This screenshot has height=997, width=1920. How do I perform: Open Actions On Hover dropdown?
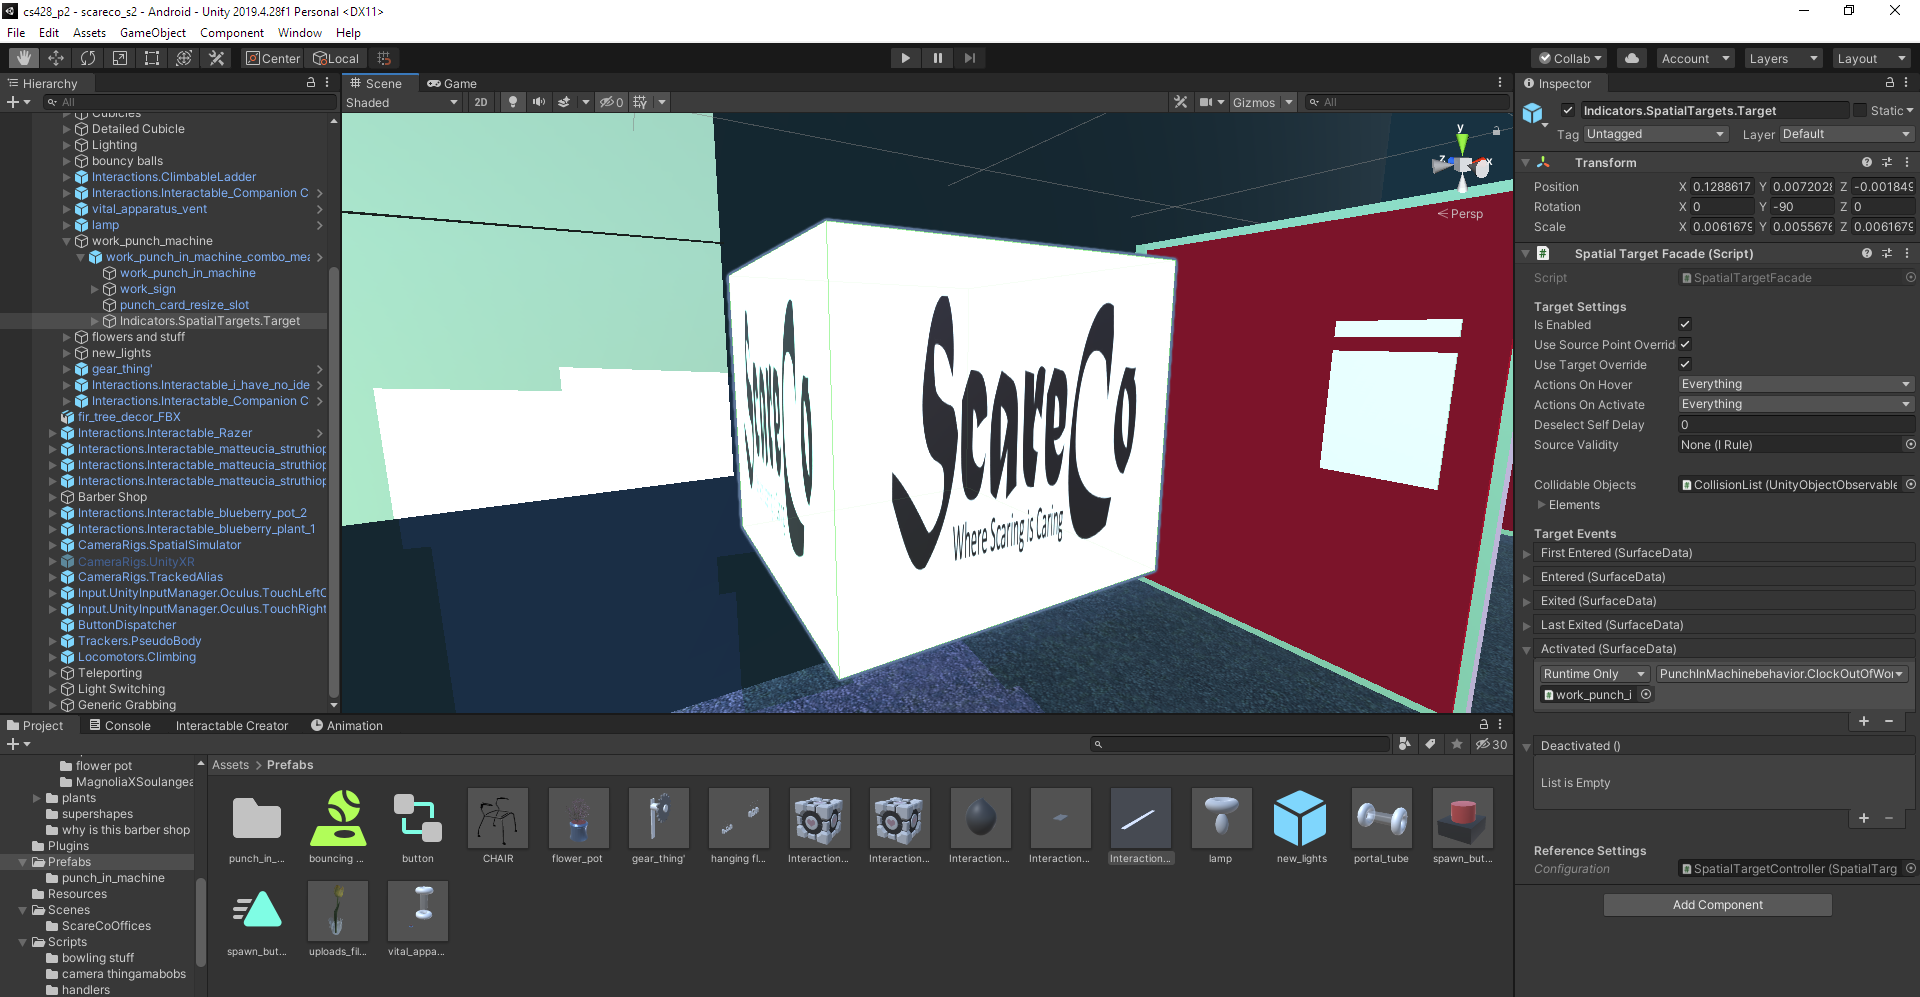pyautogui.click(x=1796, y=384)
